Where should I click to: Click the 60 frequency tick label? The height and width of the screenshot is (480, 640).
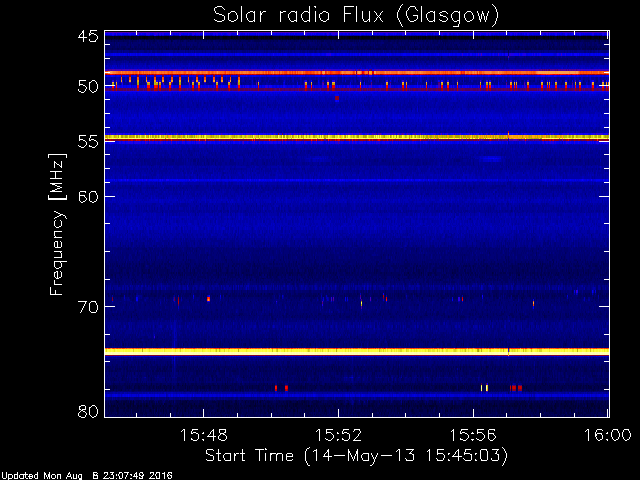88,196
